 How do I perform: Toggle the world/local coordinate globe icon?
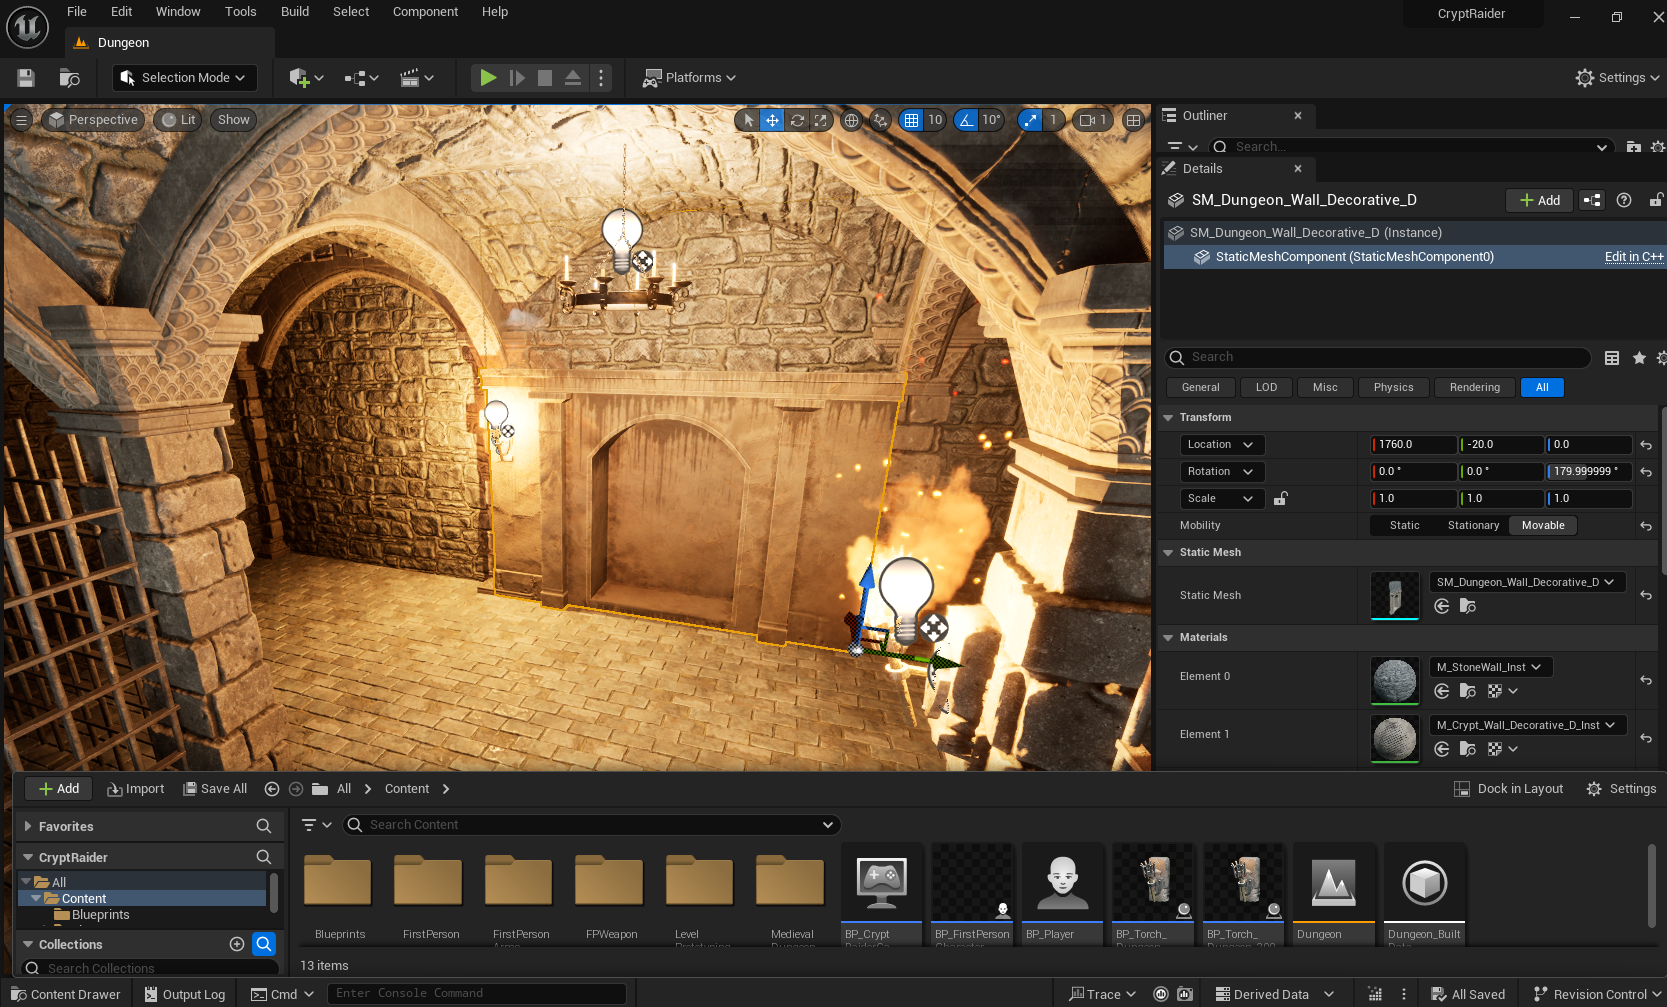[x=851, y=120]
